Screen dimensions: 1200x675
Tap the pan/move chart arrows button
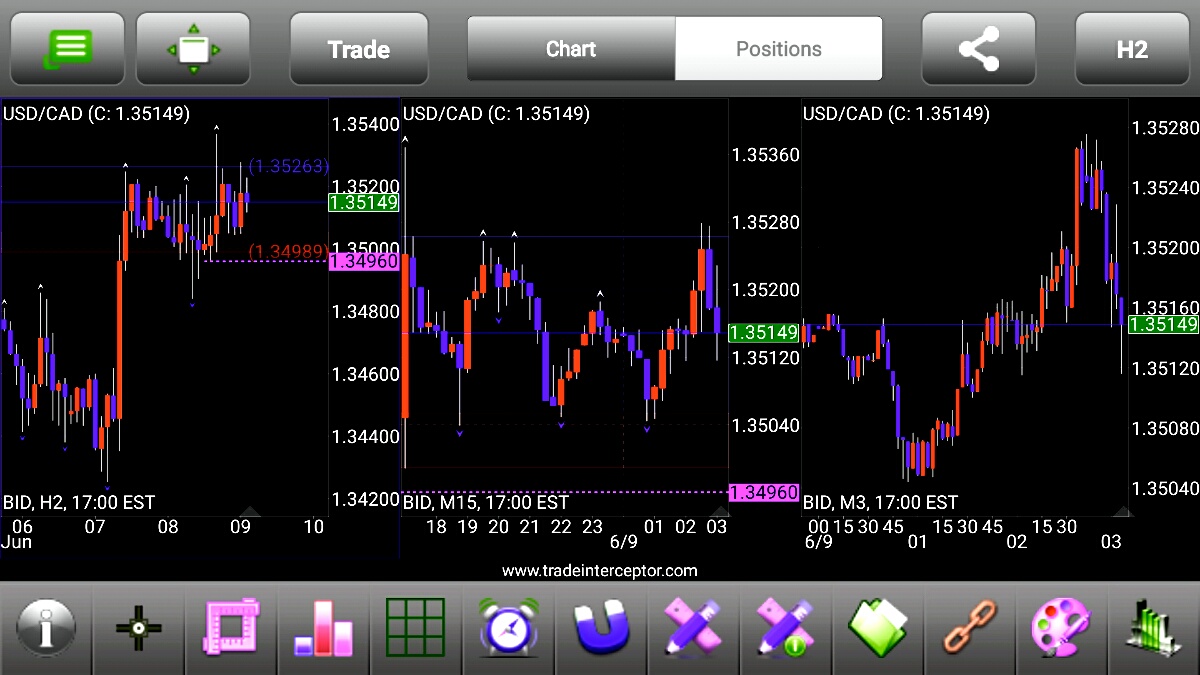[193, 49]
